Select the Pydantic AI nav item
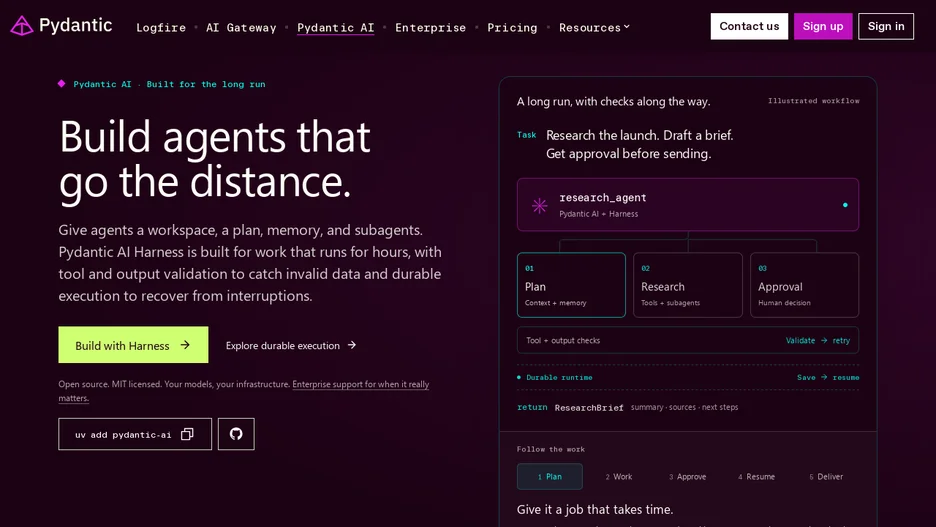The image size is (936, 527). (335, 27)
